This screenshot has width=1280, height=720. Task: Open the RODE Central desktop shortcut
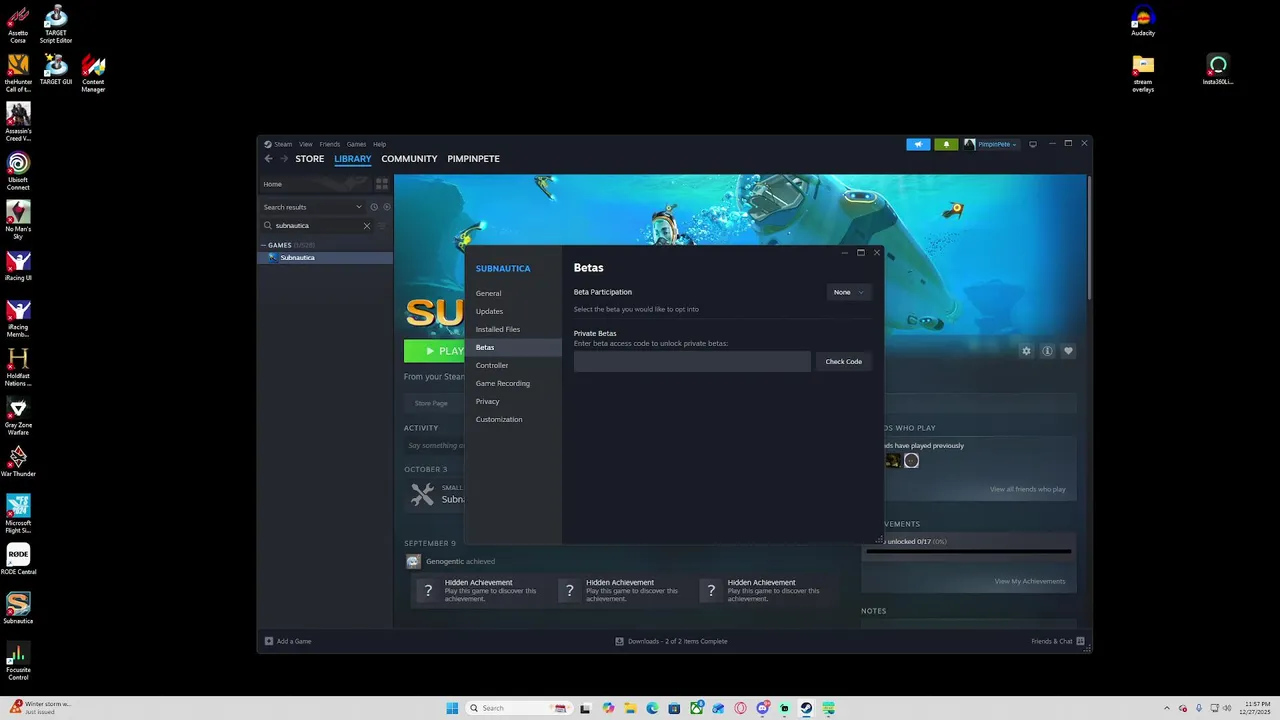[18, 559]
